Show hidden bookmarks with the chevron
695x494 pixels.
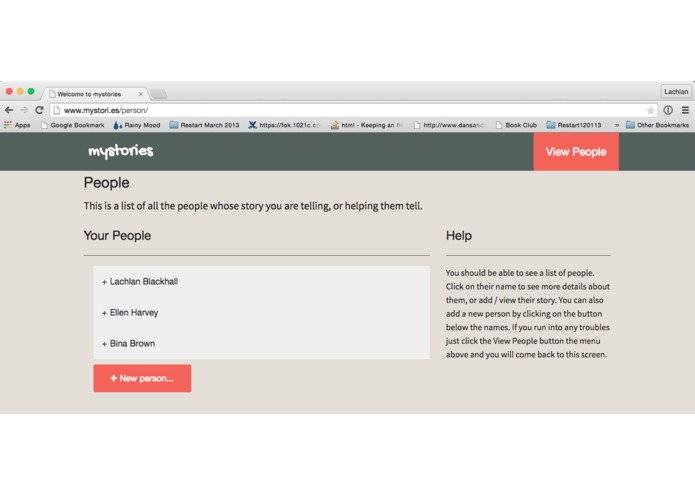(617, 125)
